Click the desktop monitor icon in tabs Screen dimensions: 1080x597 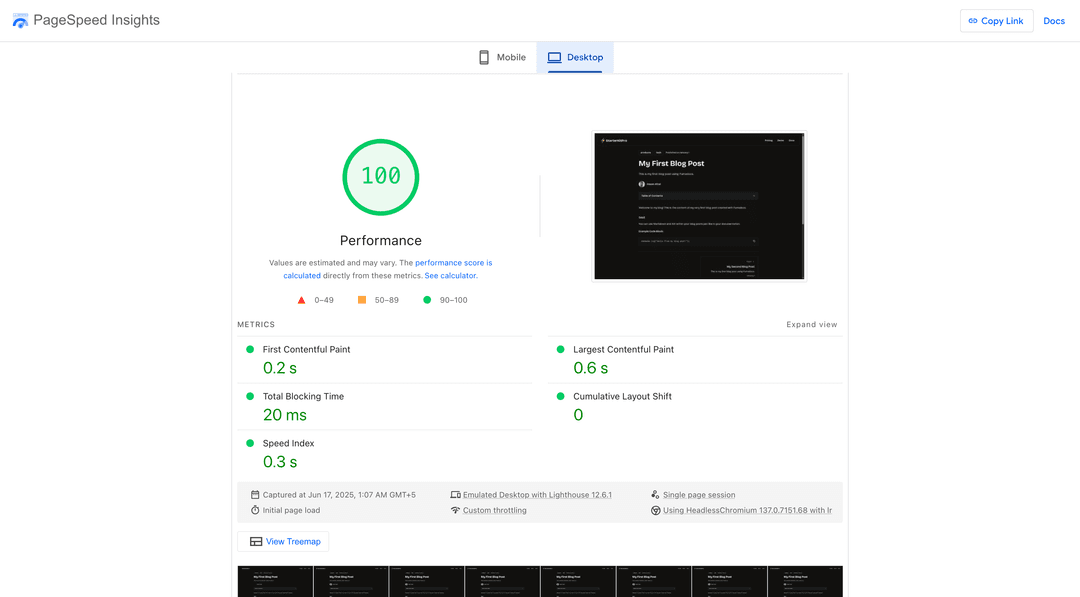tap(554, 57)
